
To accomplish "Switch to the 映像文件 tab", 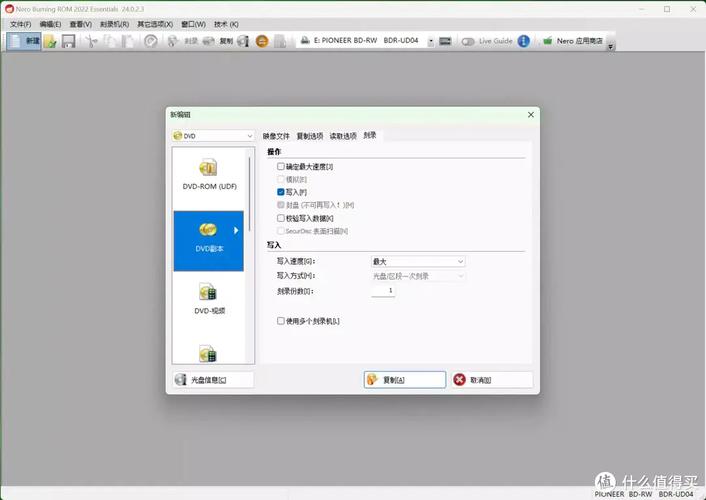I will tap(276, 136).
